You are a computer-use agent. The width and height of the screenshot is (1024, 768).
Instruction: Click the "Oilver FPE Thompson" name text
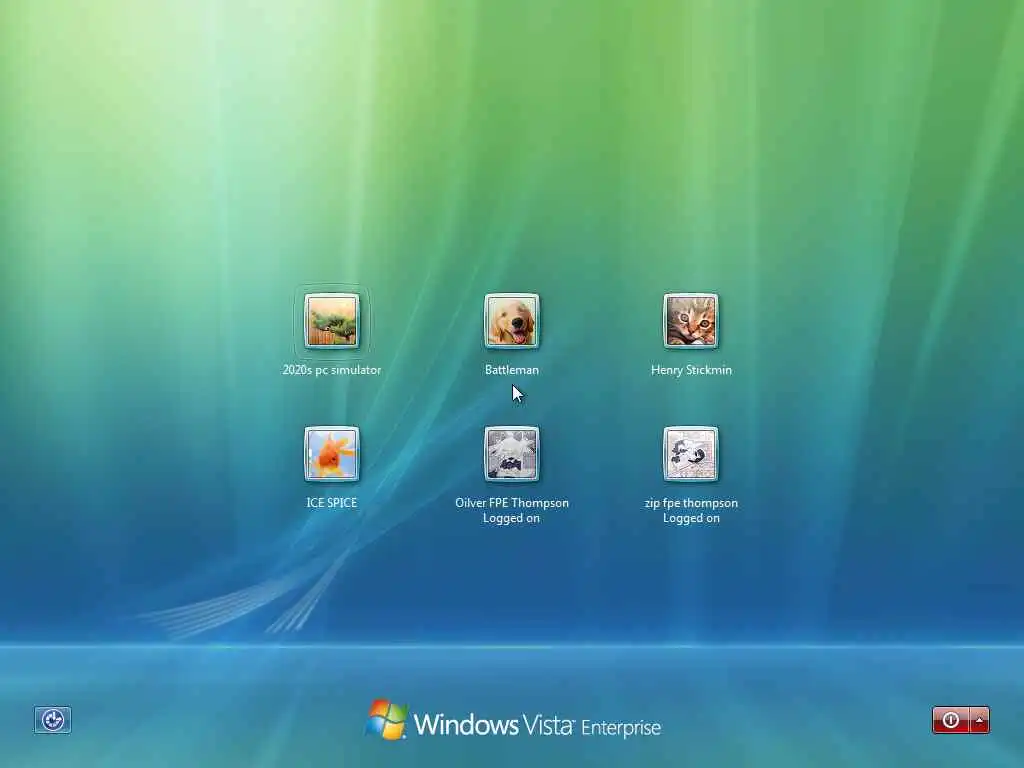tap(512, 503)
